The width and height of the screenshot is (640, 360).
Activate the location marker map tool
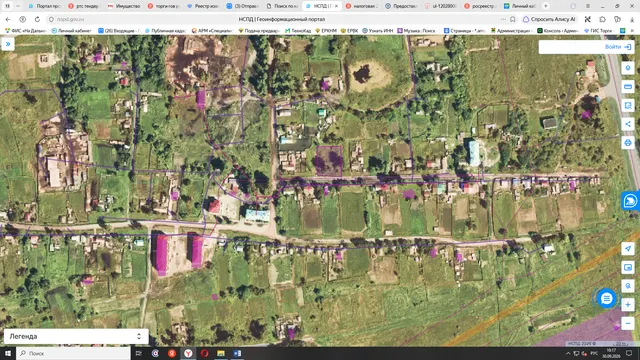pyautogui.click(x=628, y=68)
